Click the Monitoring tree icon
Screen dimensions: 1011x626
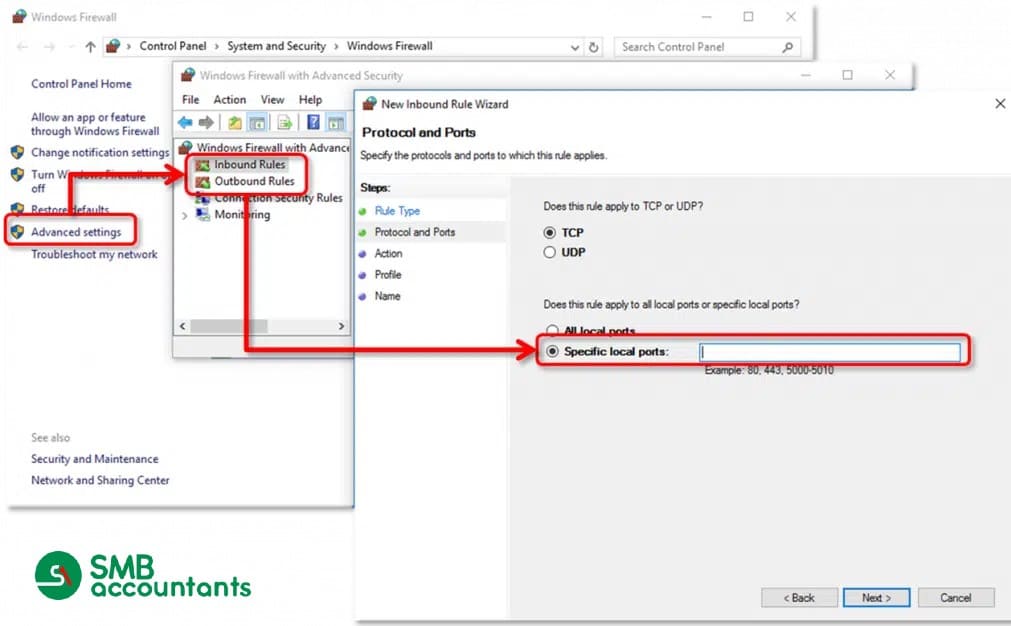point(202,215)
